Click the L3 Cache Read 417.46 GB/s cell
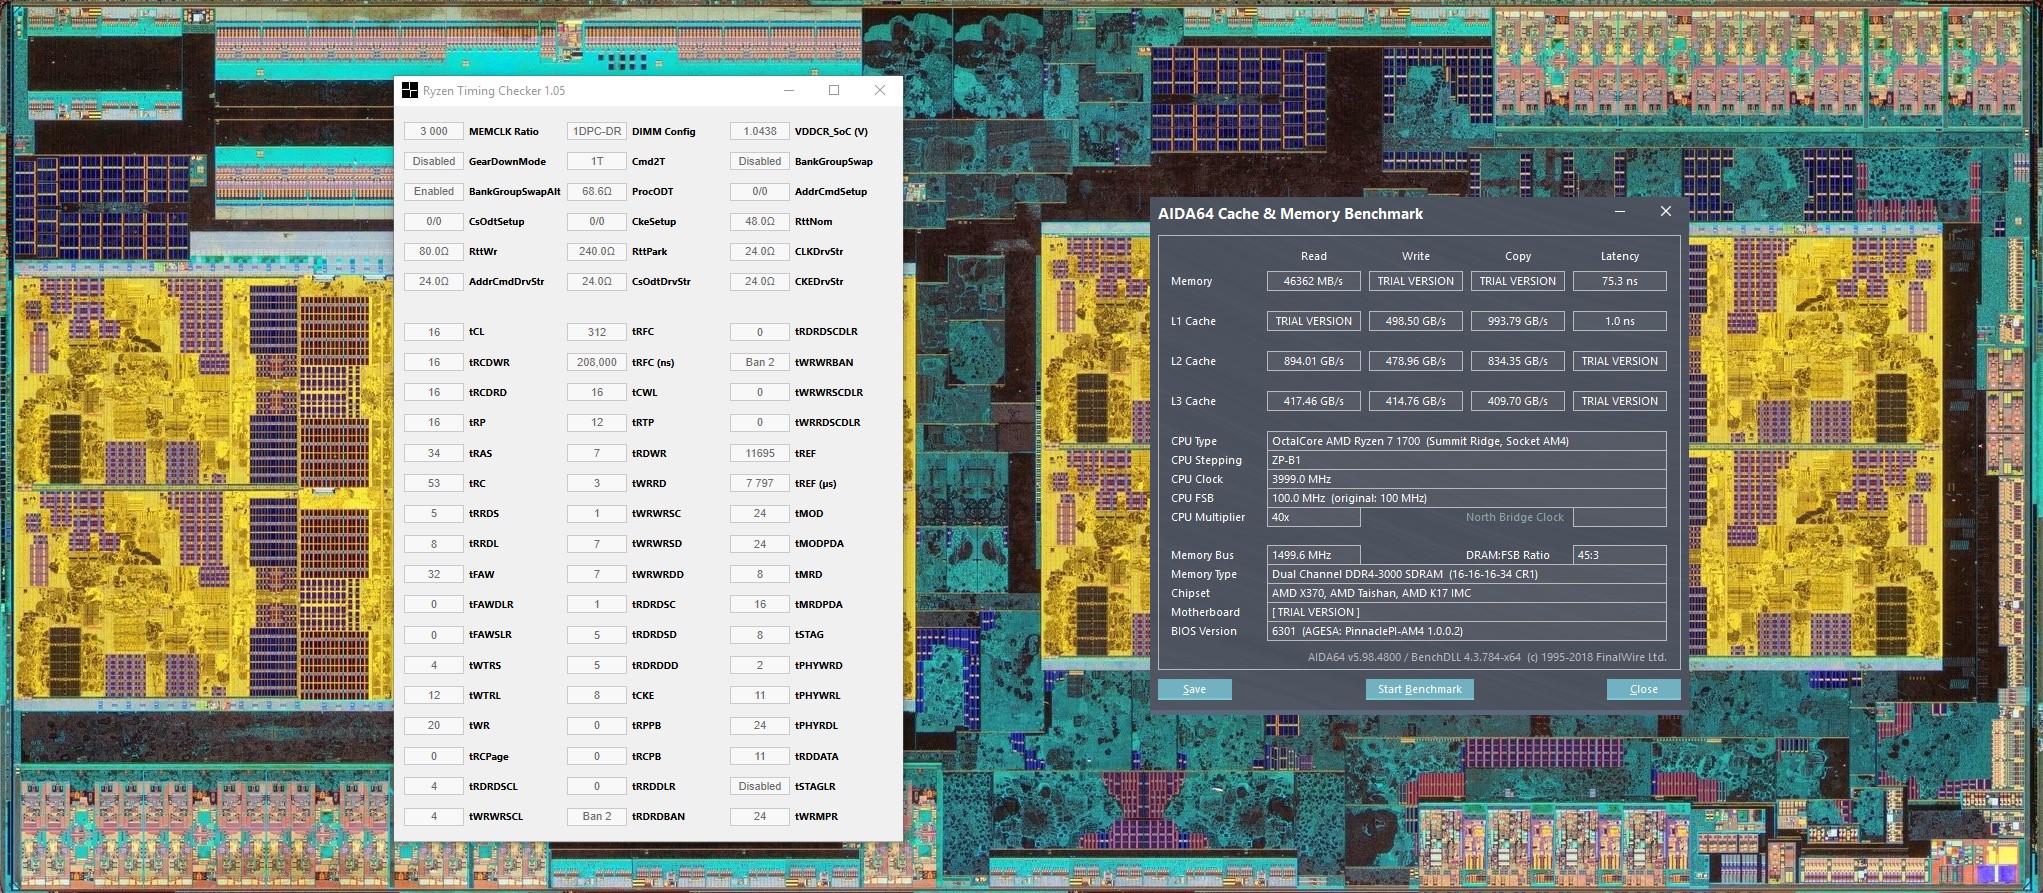 (1313, 401)
